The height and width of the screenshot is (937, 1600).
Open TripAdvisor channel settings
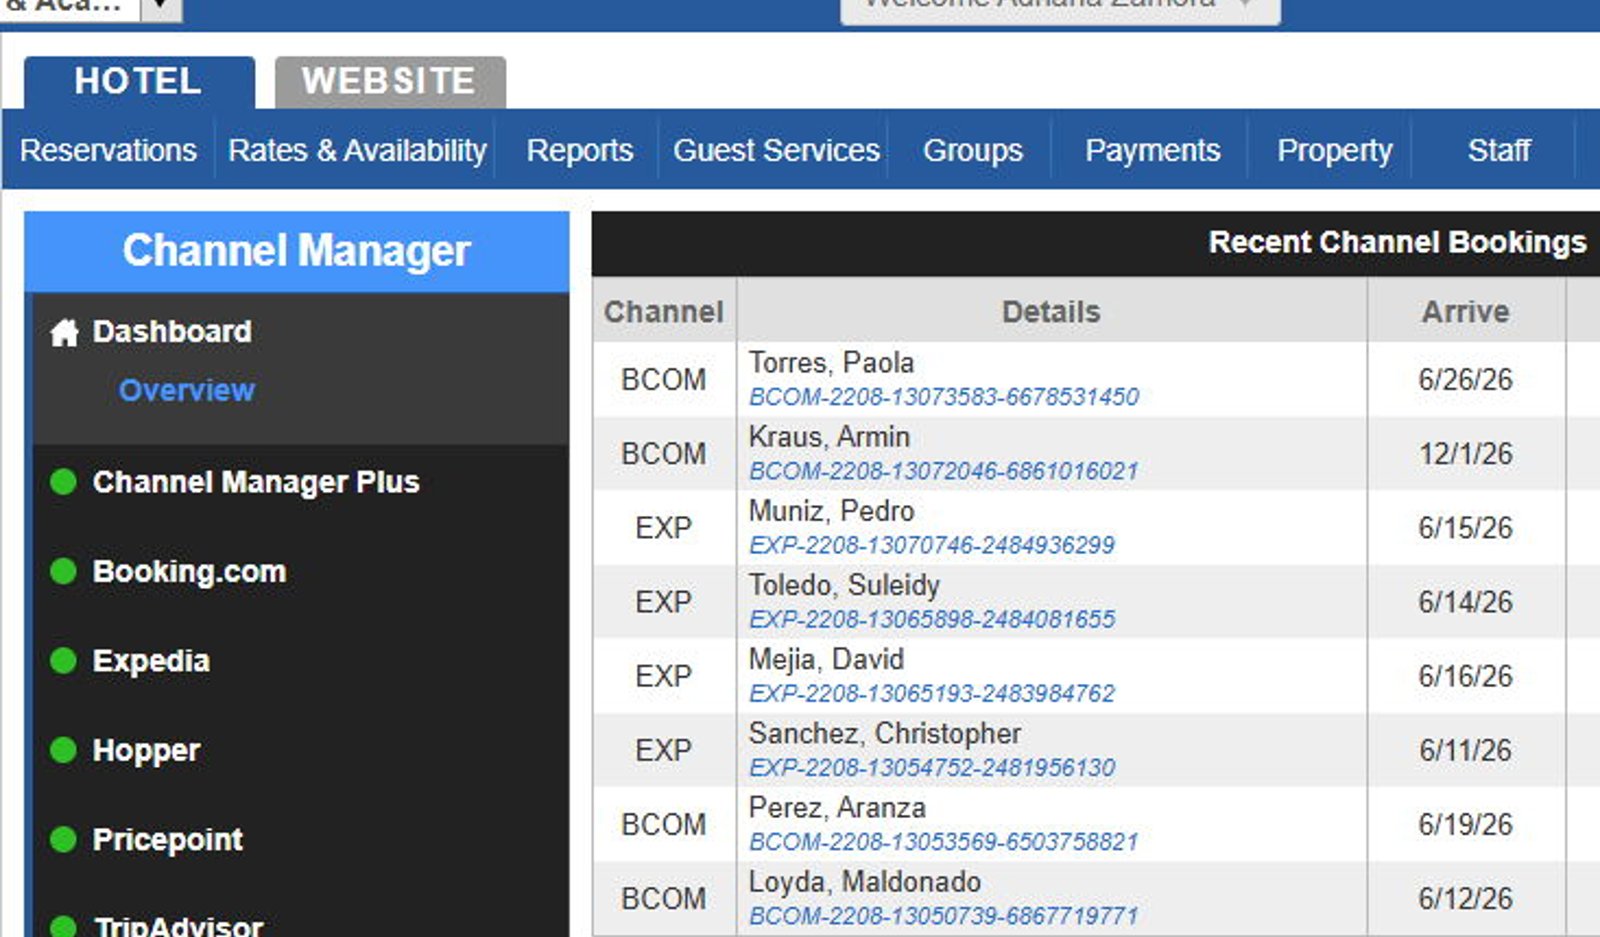tap(178, 926)
